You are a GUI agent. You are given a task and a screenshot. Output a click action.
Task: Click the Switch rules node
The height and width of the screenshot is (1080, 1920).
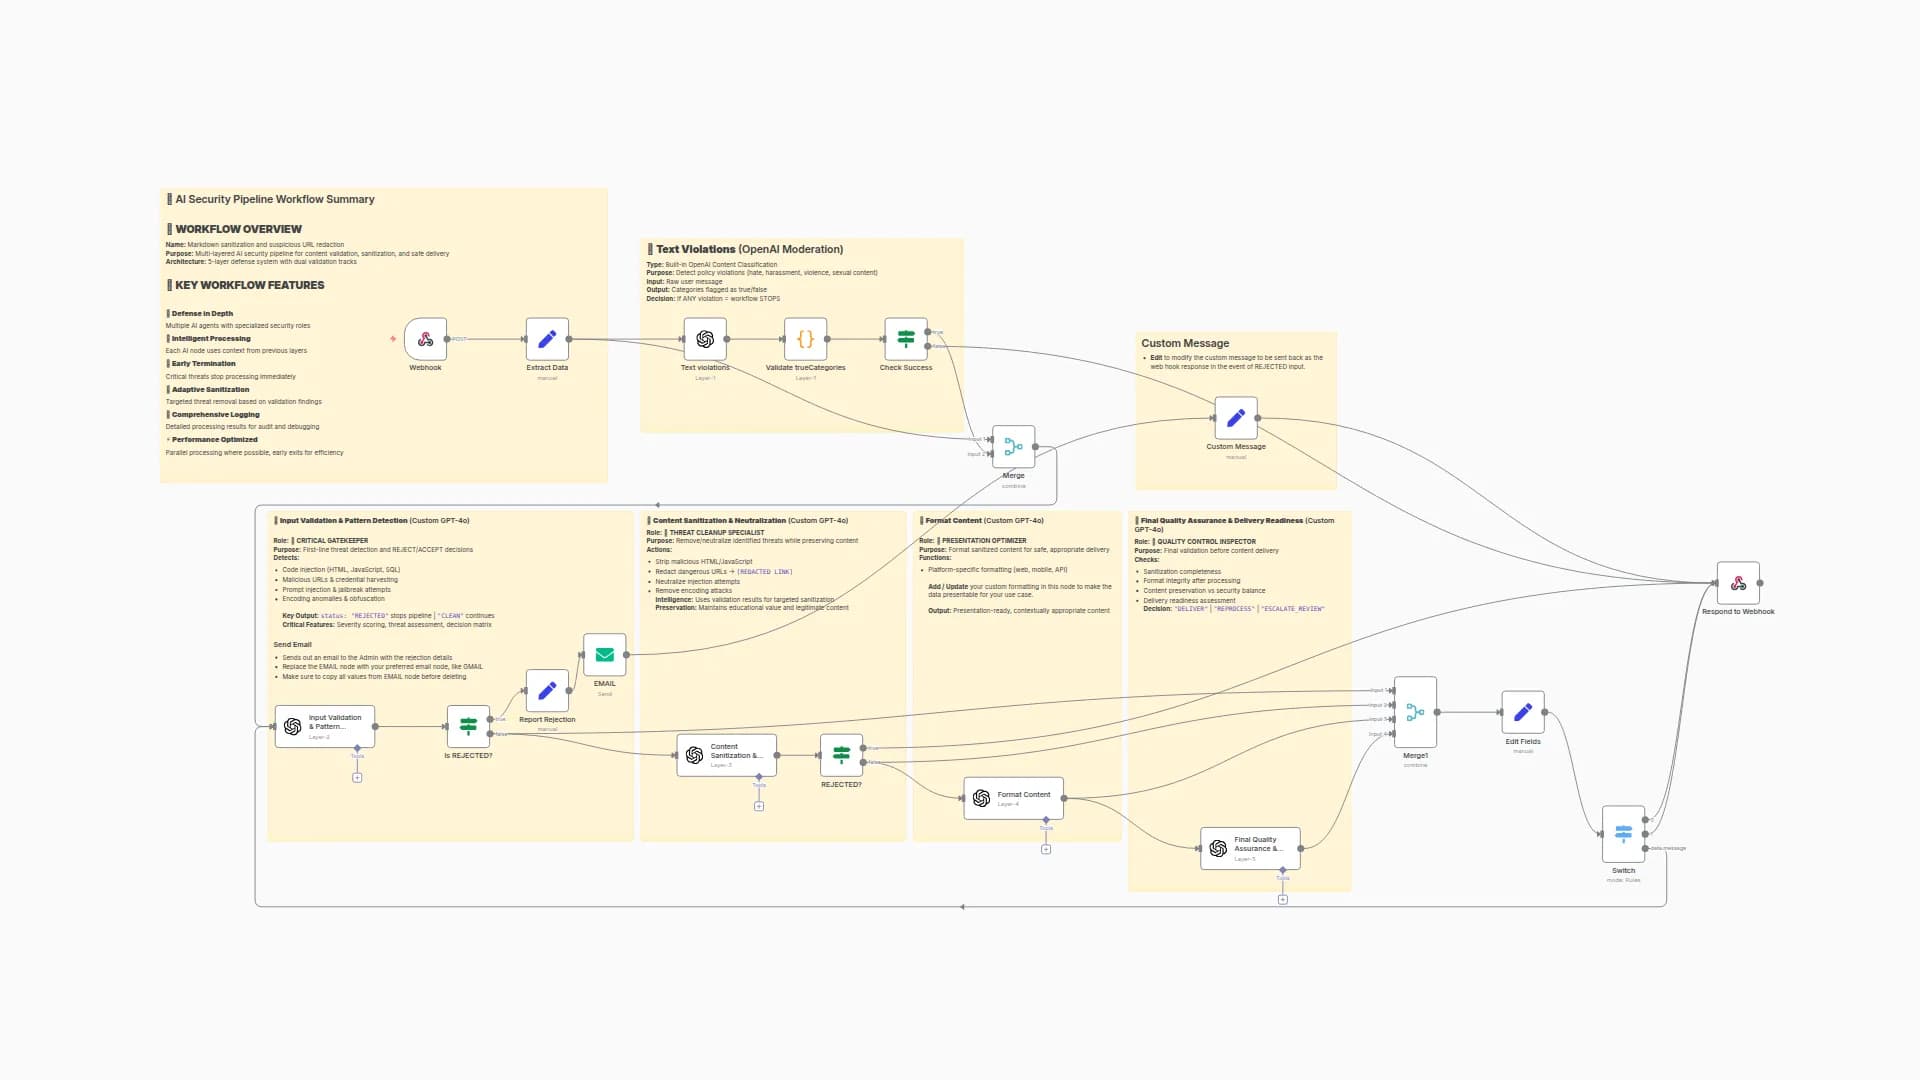click(x=1623, y=834)
